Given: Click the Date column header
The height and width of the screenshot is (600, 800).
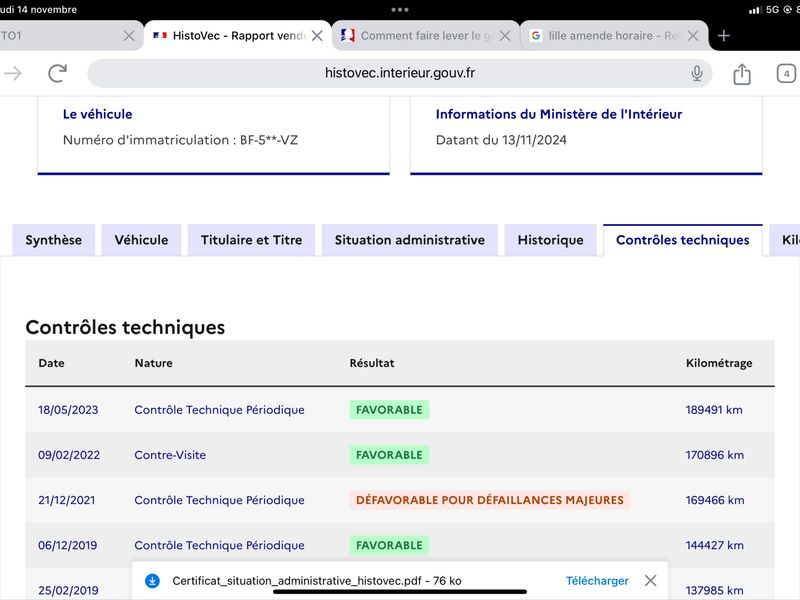Looking at the screenshot, I should (52, 363).
